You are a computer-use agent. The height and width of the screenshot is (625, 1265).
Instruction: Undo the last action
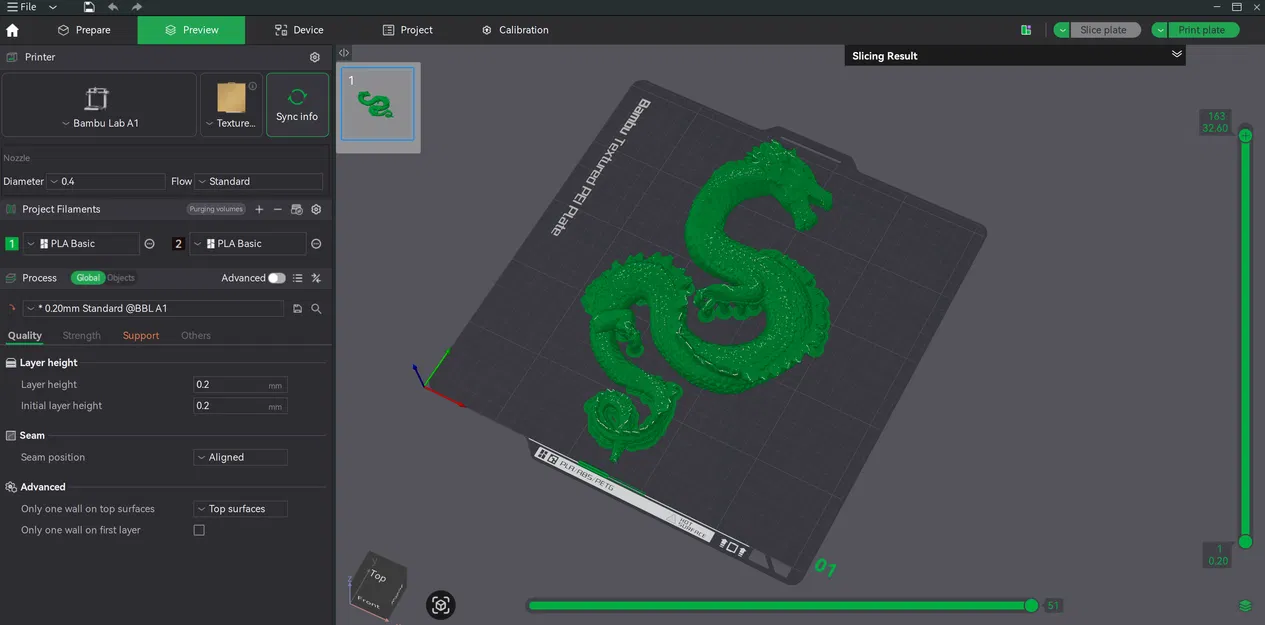click(113, 7)
